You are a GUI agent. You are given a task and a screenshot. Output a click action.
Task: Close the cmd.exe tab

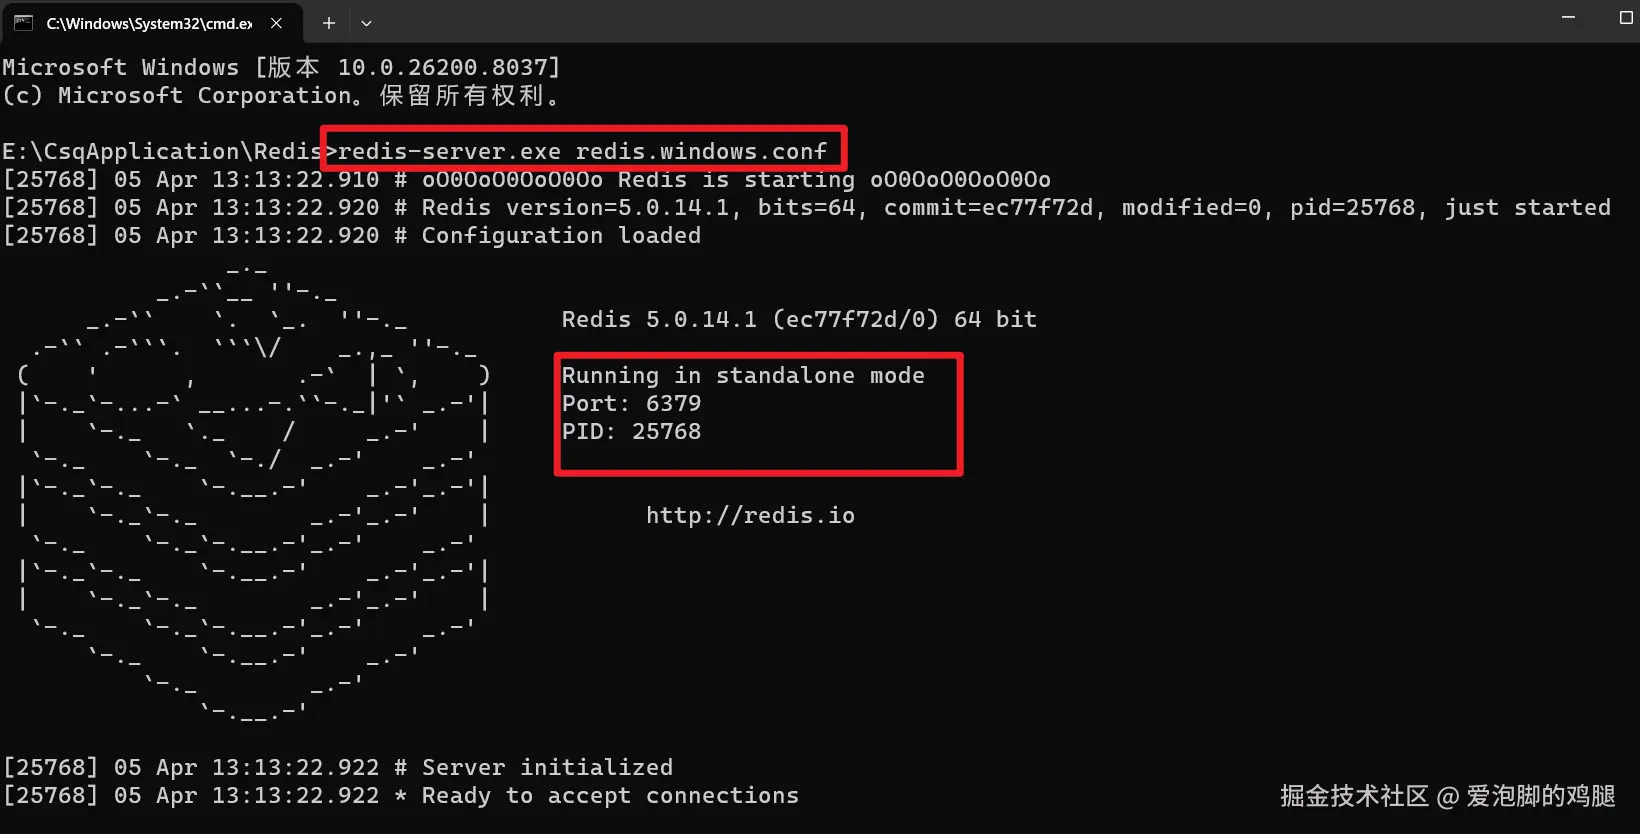tap(277, 23)
